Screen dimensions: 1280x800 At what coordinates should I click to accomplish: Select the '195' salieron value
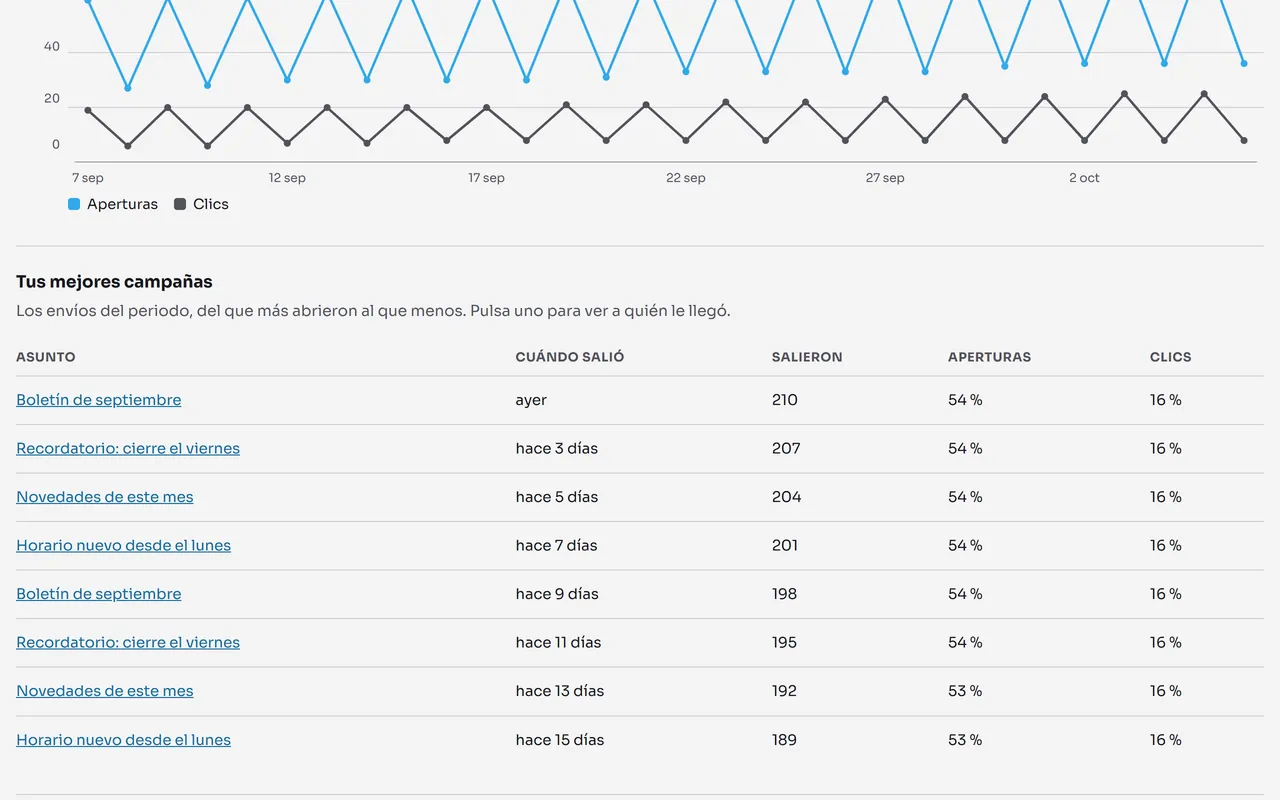tap(785, 642)
